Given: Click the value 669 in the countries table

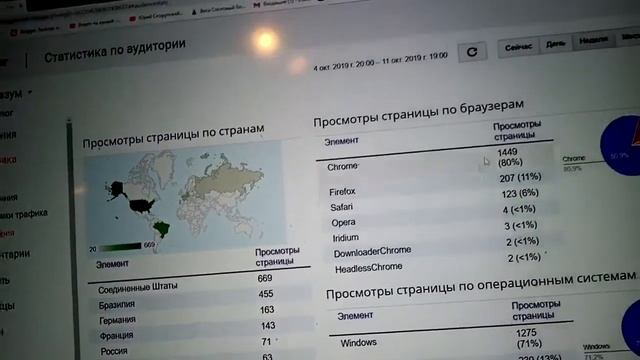Looking at the screenshot, I should tap(265, 278).
